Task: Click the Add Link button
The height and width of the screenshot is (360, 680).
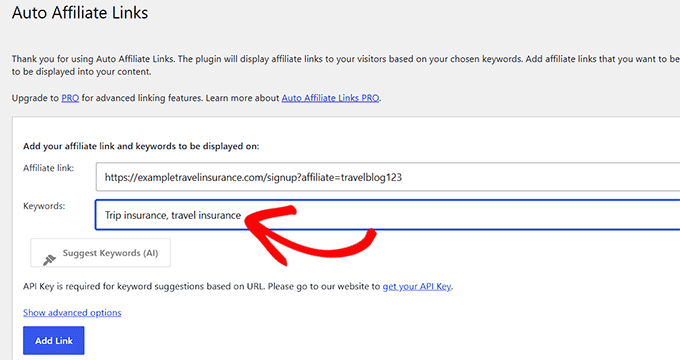Action: [x=54, y=340]
